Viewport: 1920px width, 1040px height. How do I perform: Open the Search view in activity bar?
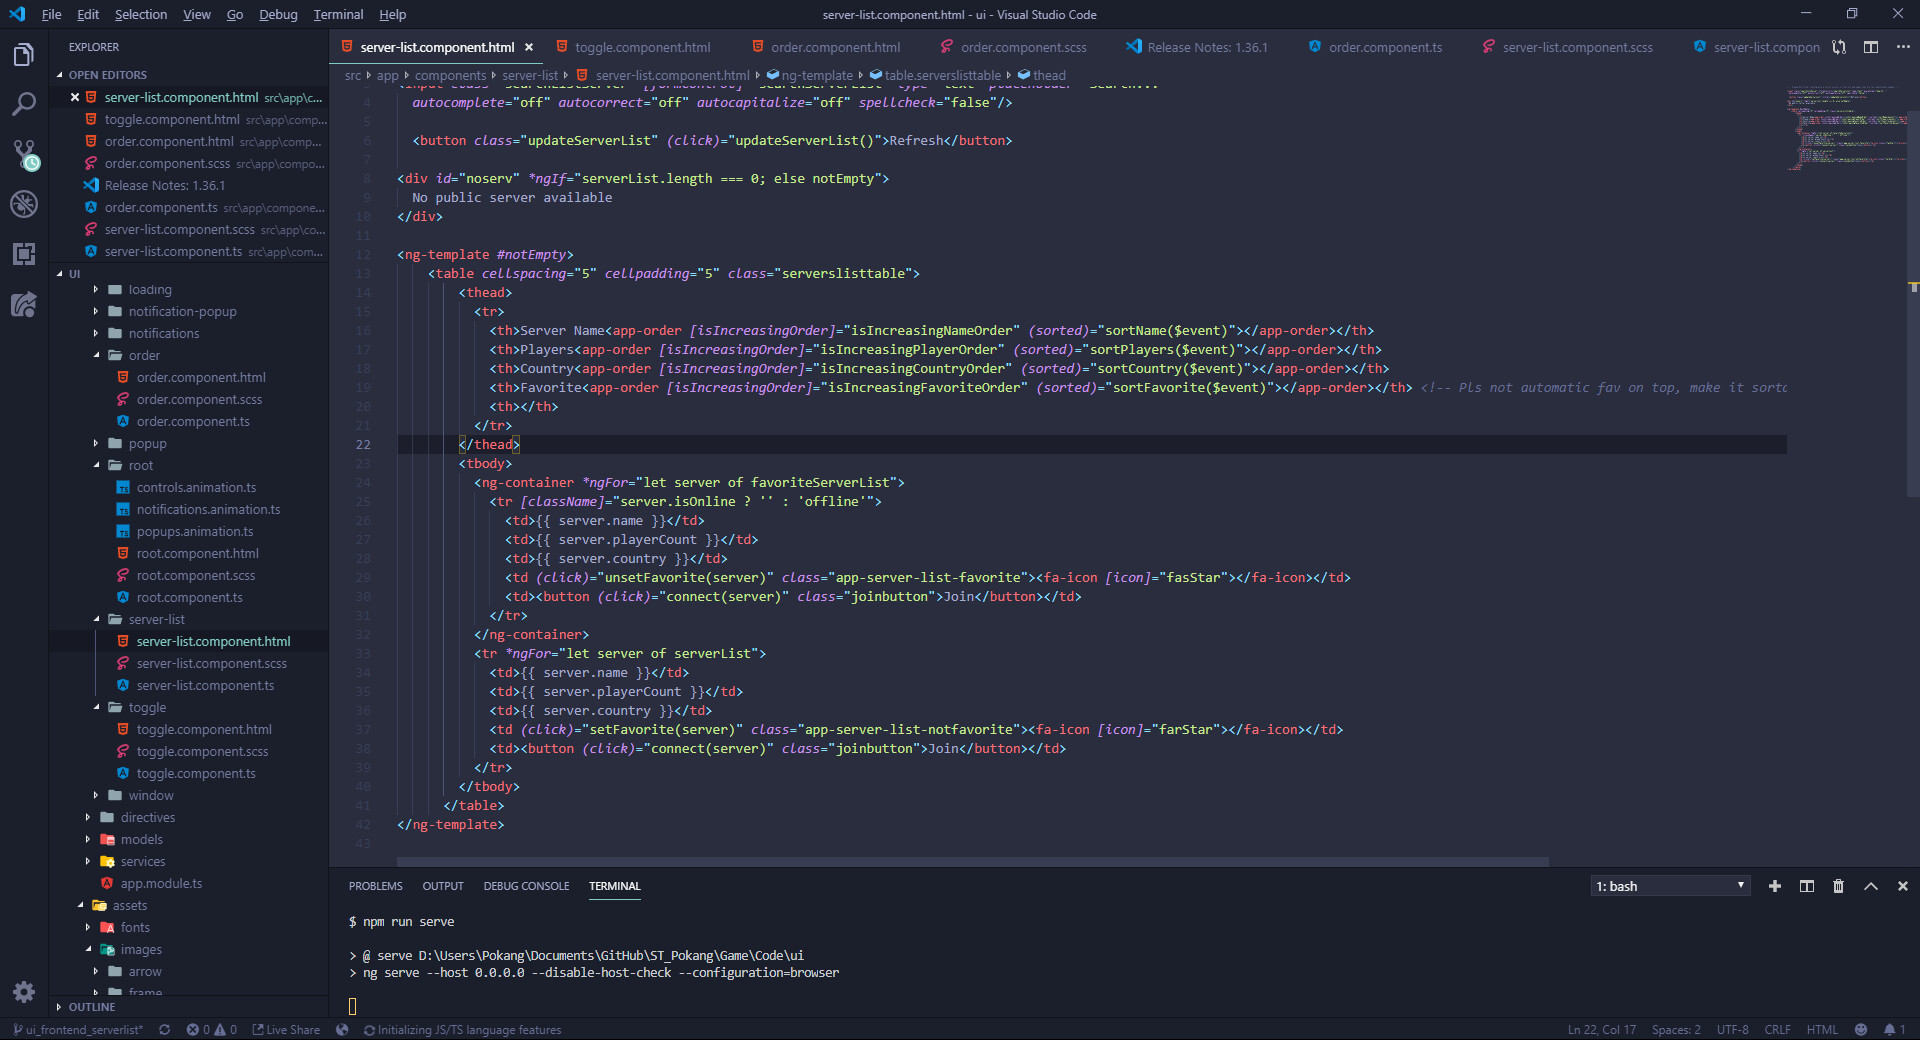coord(24,104)
